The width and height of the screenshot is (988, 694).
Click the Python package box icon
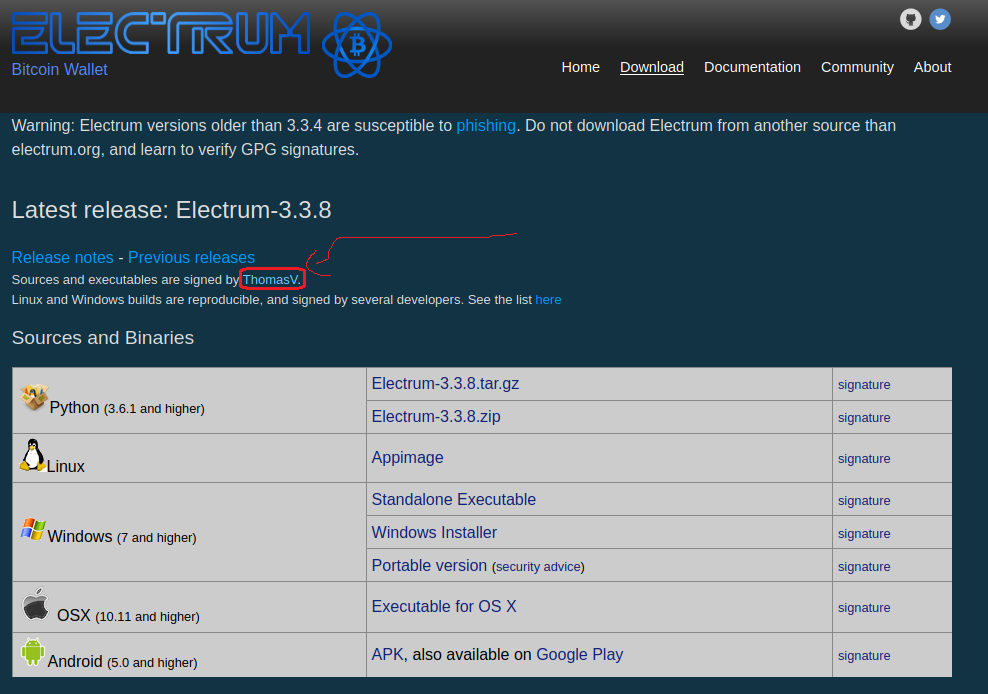[x=34, y=397]
